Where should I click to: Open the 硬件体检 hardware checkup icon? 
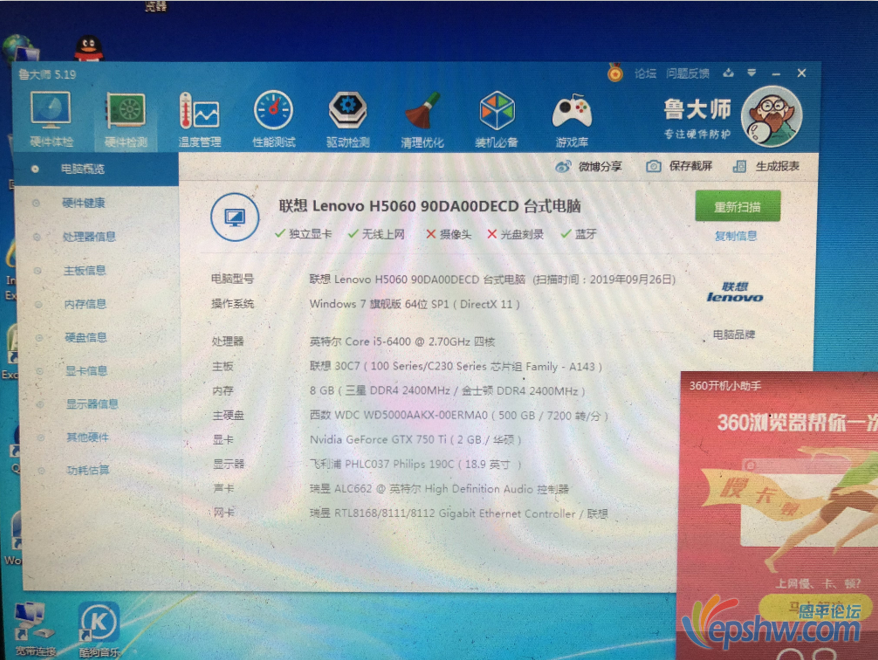click(x=50, y=119)
